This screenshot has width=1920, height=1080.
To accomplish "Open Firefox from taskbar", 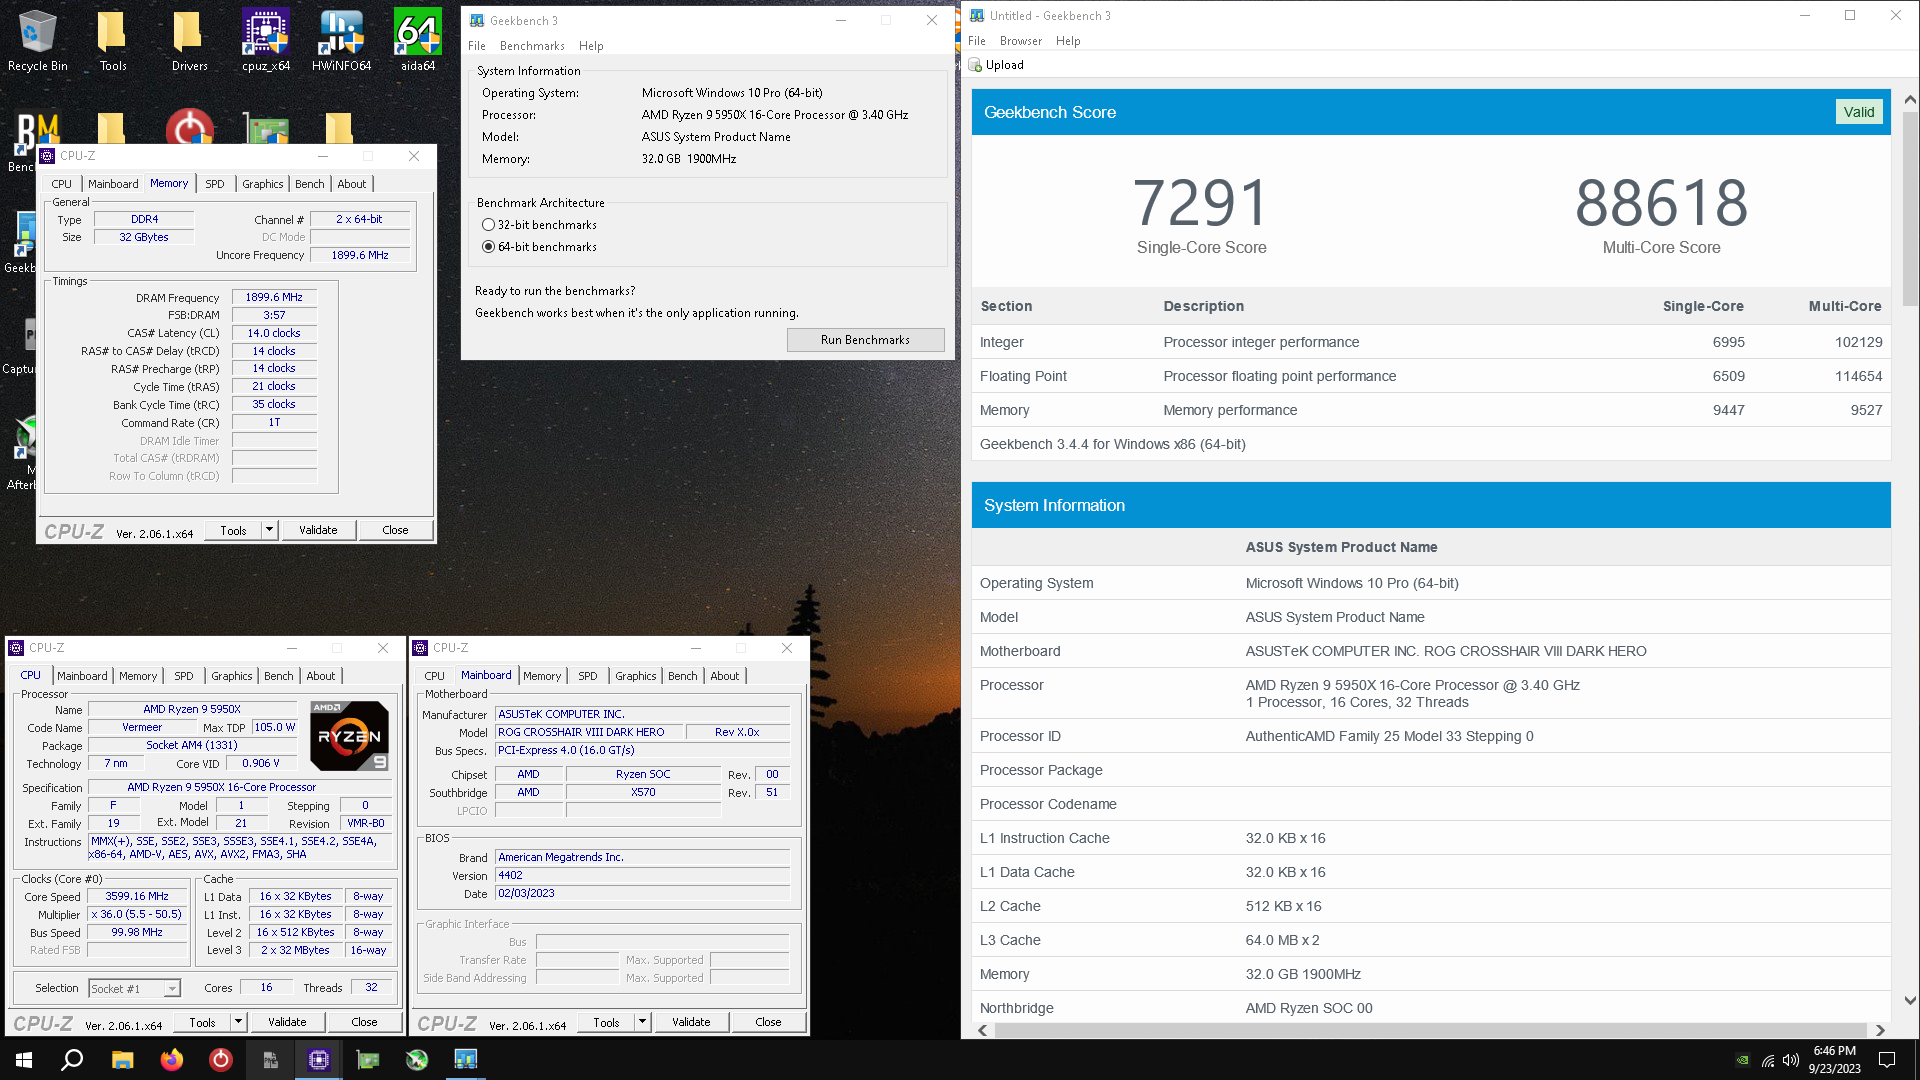I will 172,1060.
